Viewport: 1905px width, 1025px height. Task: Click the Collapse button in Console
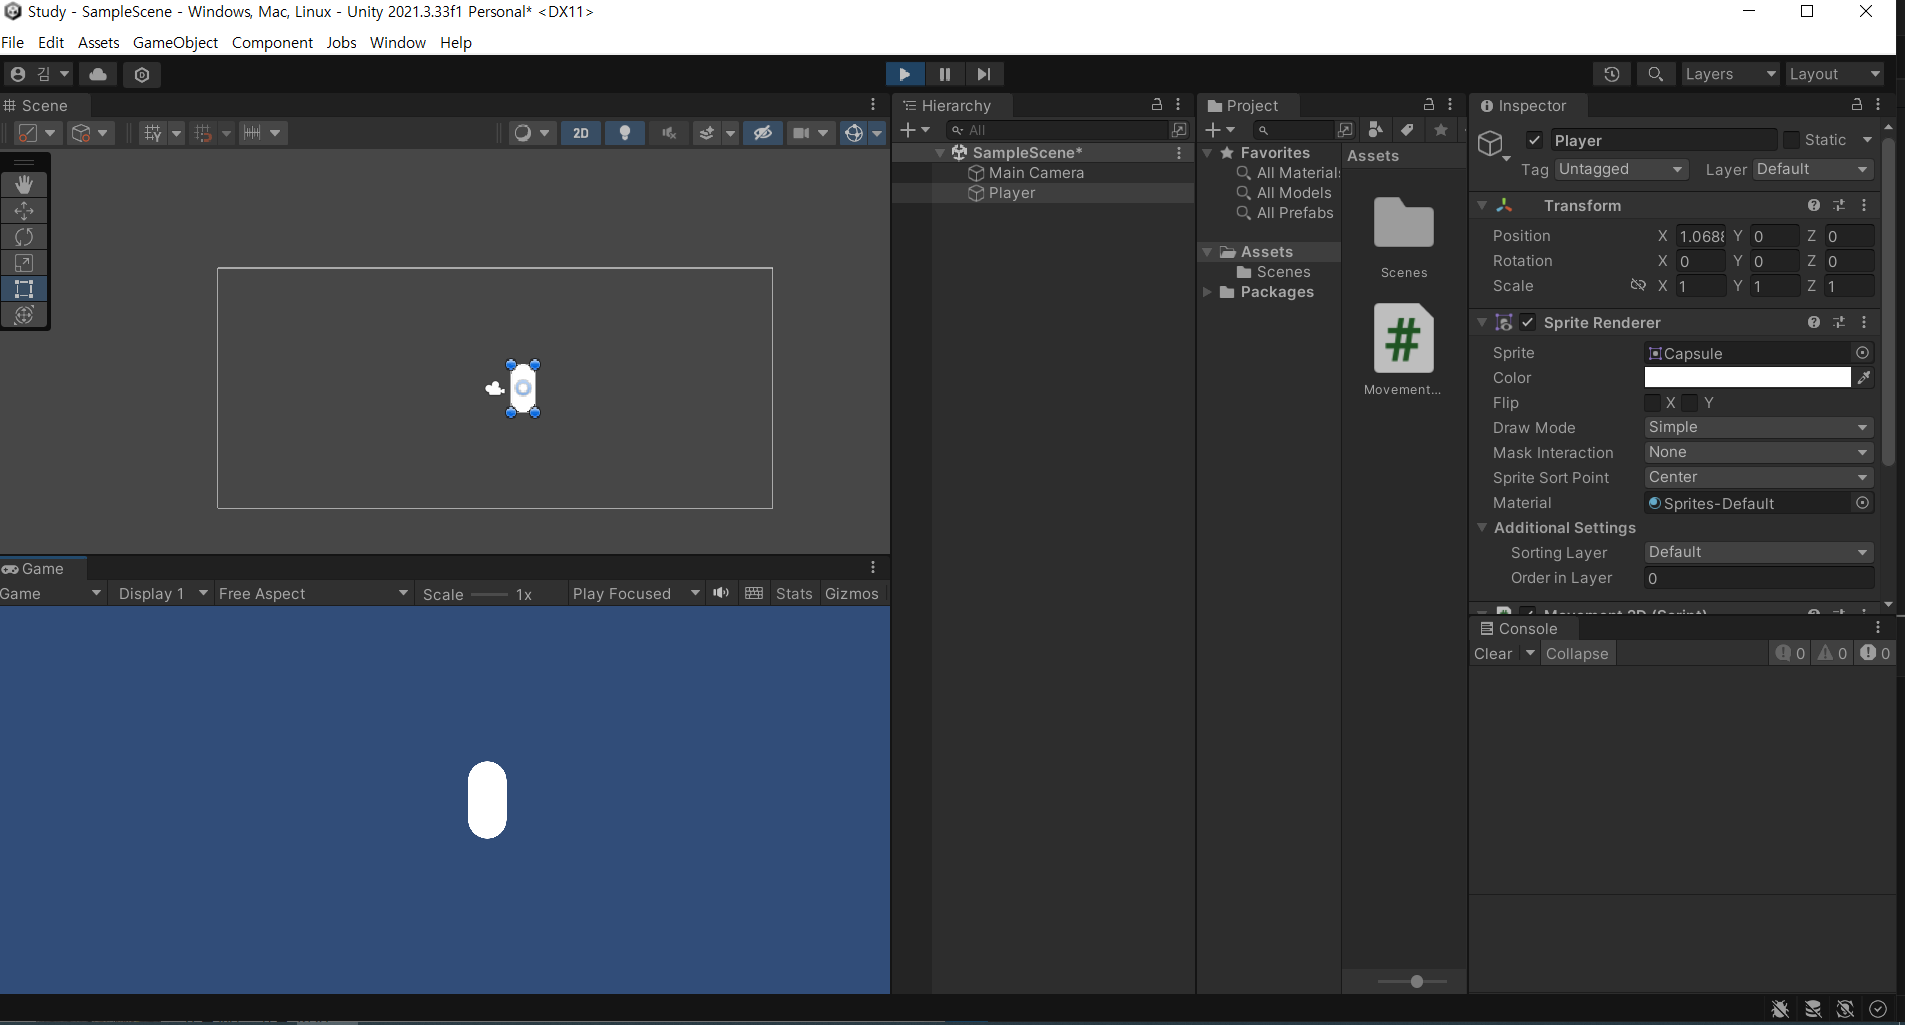pyautogui.click(x=1576, y=654)
